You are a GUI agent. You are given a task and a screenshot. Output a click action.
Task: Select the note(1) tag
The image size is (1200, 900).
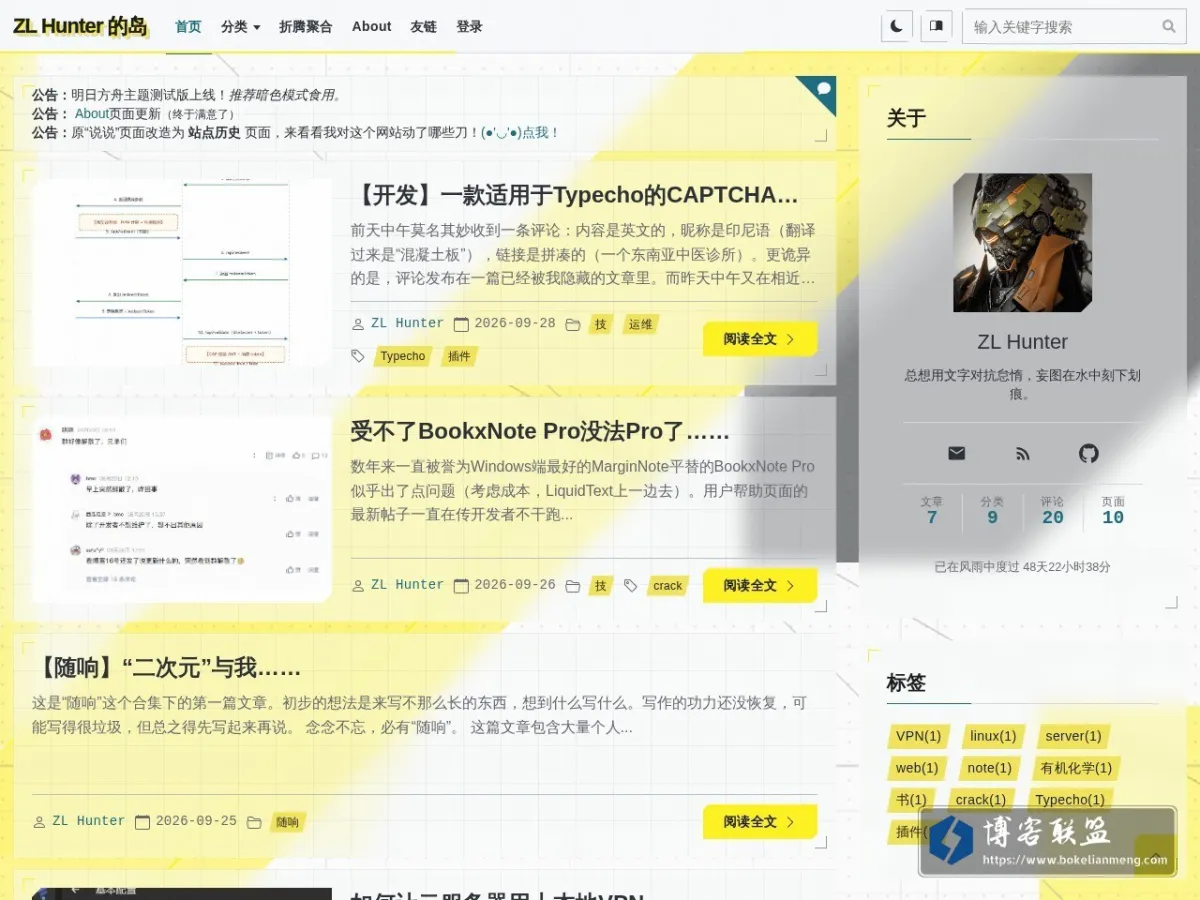[x=989, y=768]
